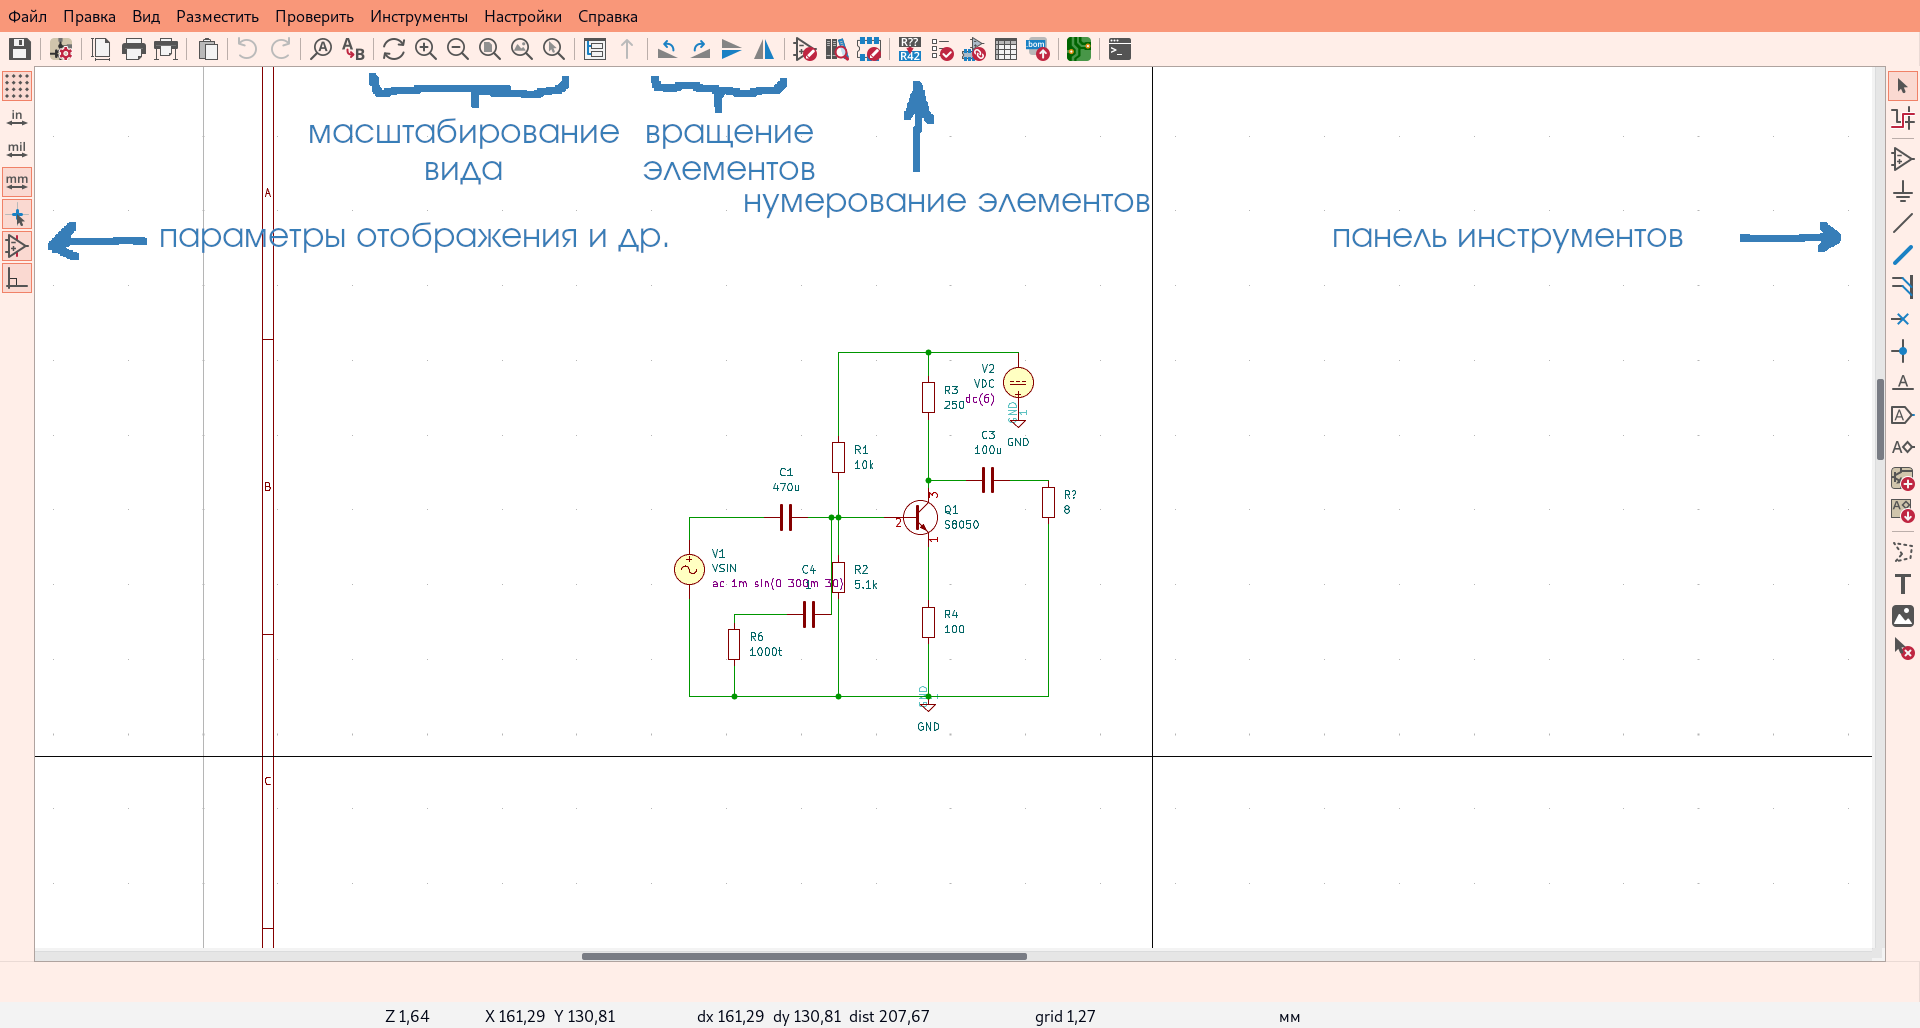
Task: Mirror selected item vertically
Action: tap(732, 49)
